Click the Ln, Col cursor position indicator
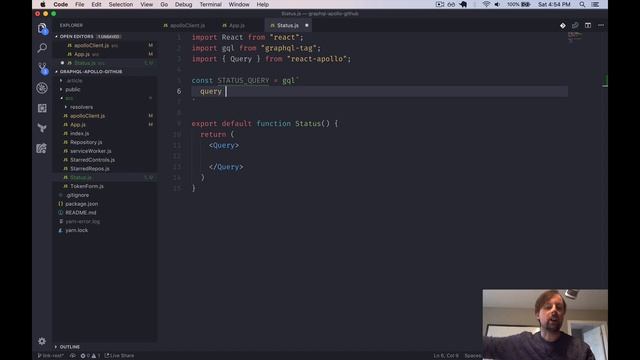This screenshot has width=640, height=360. [446, 356]
